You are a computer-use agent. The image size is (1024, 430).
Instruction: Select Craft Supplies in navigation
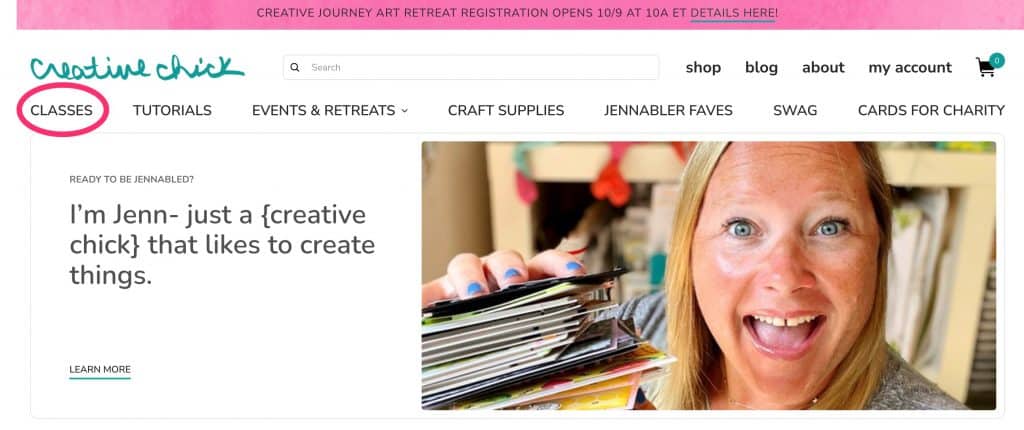506,110
